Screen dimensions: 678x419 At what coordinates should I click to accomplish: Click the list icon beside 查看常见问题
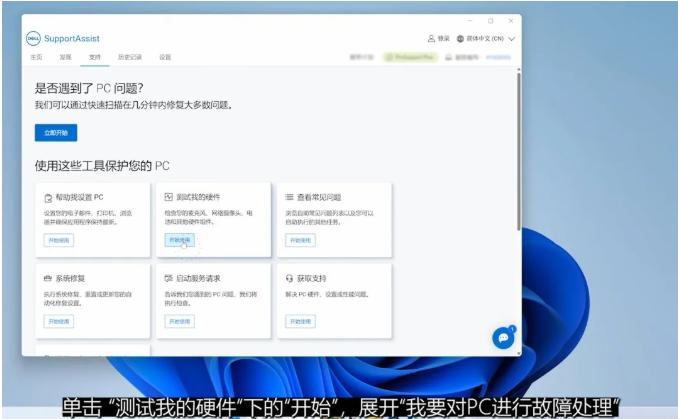tap(289, 197)
